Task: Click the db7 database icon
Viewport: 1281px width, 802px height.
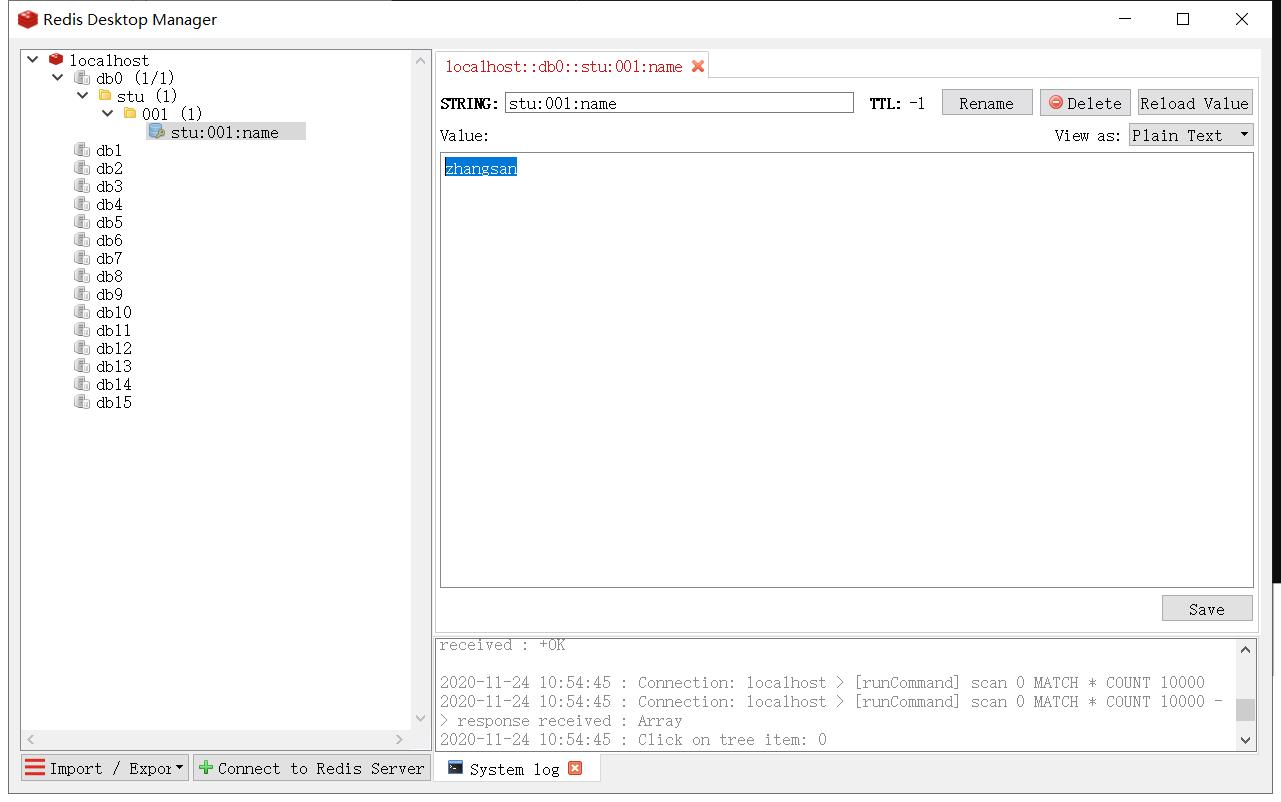Action: coord(82,258)
